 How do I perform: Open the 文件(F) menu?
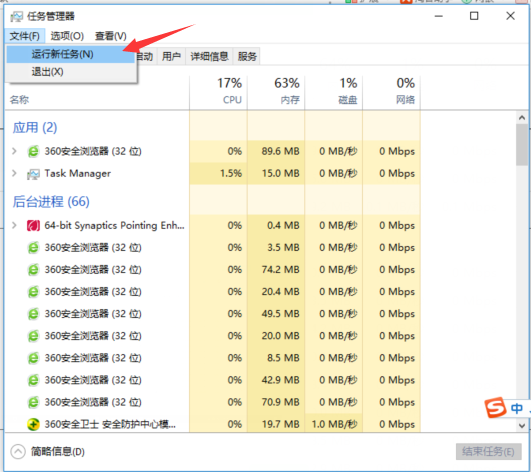(x=24, y=36)
